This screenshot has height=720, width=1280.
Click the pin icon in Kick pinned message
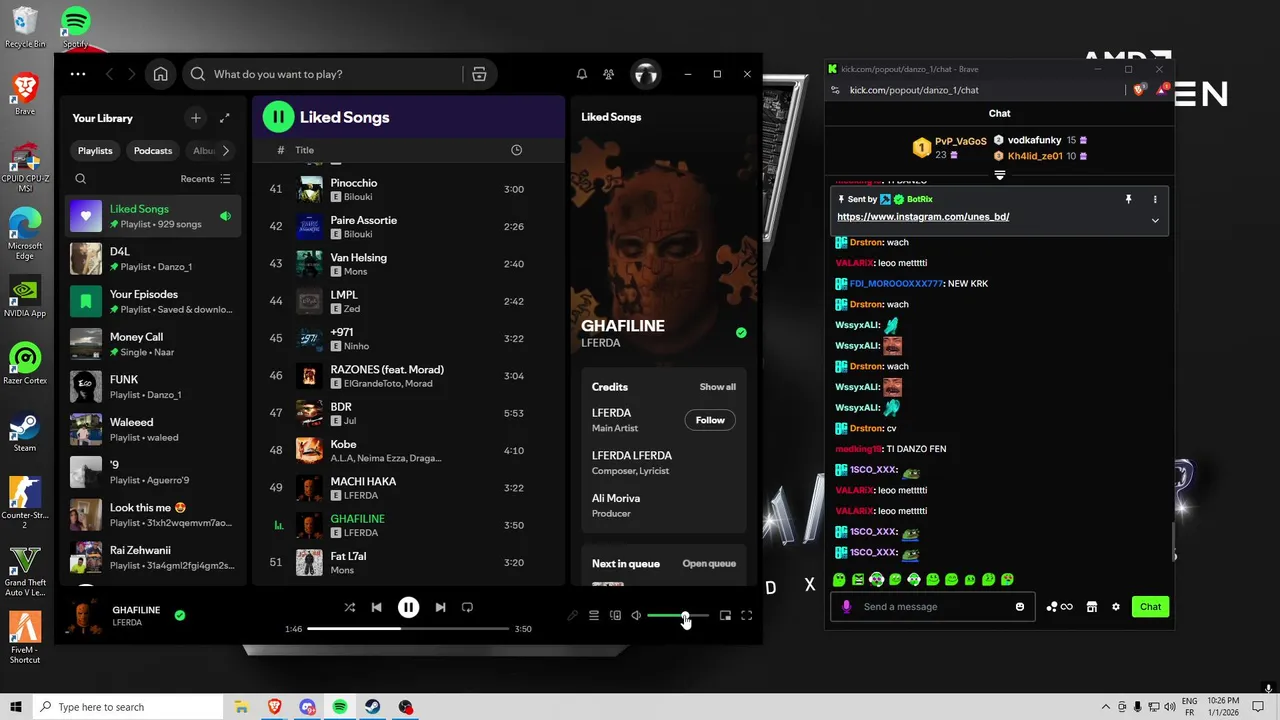click(1128, 199)
